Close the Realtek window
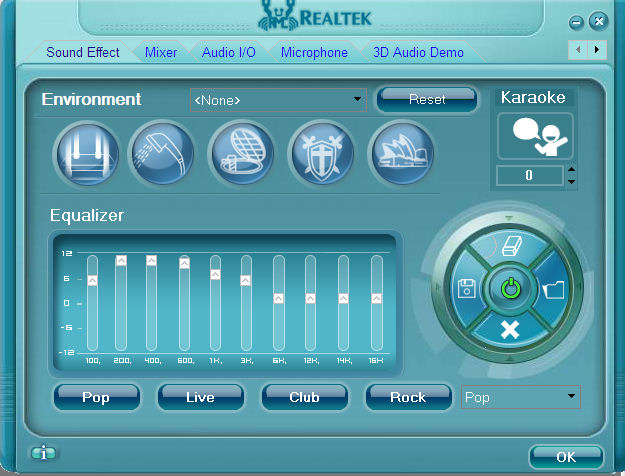Viewport: 625px width, 476px height. (x=599, y=21)
